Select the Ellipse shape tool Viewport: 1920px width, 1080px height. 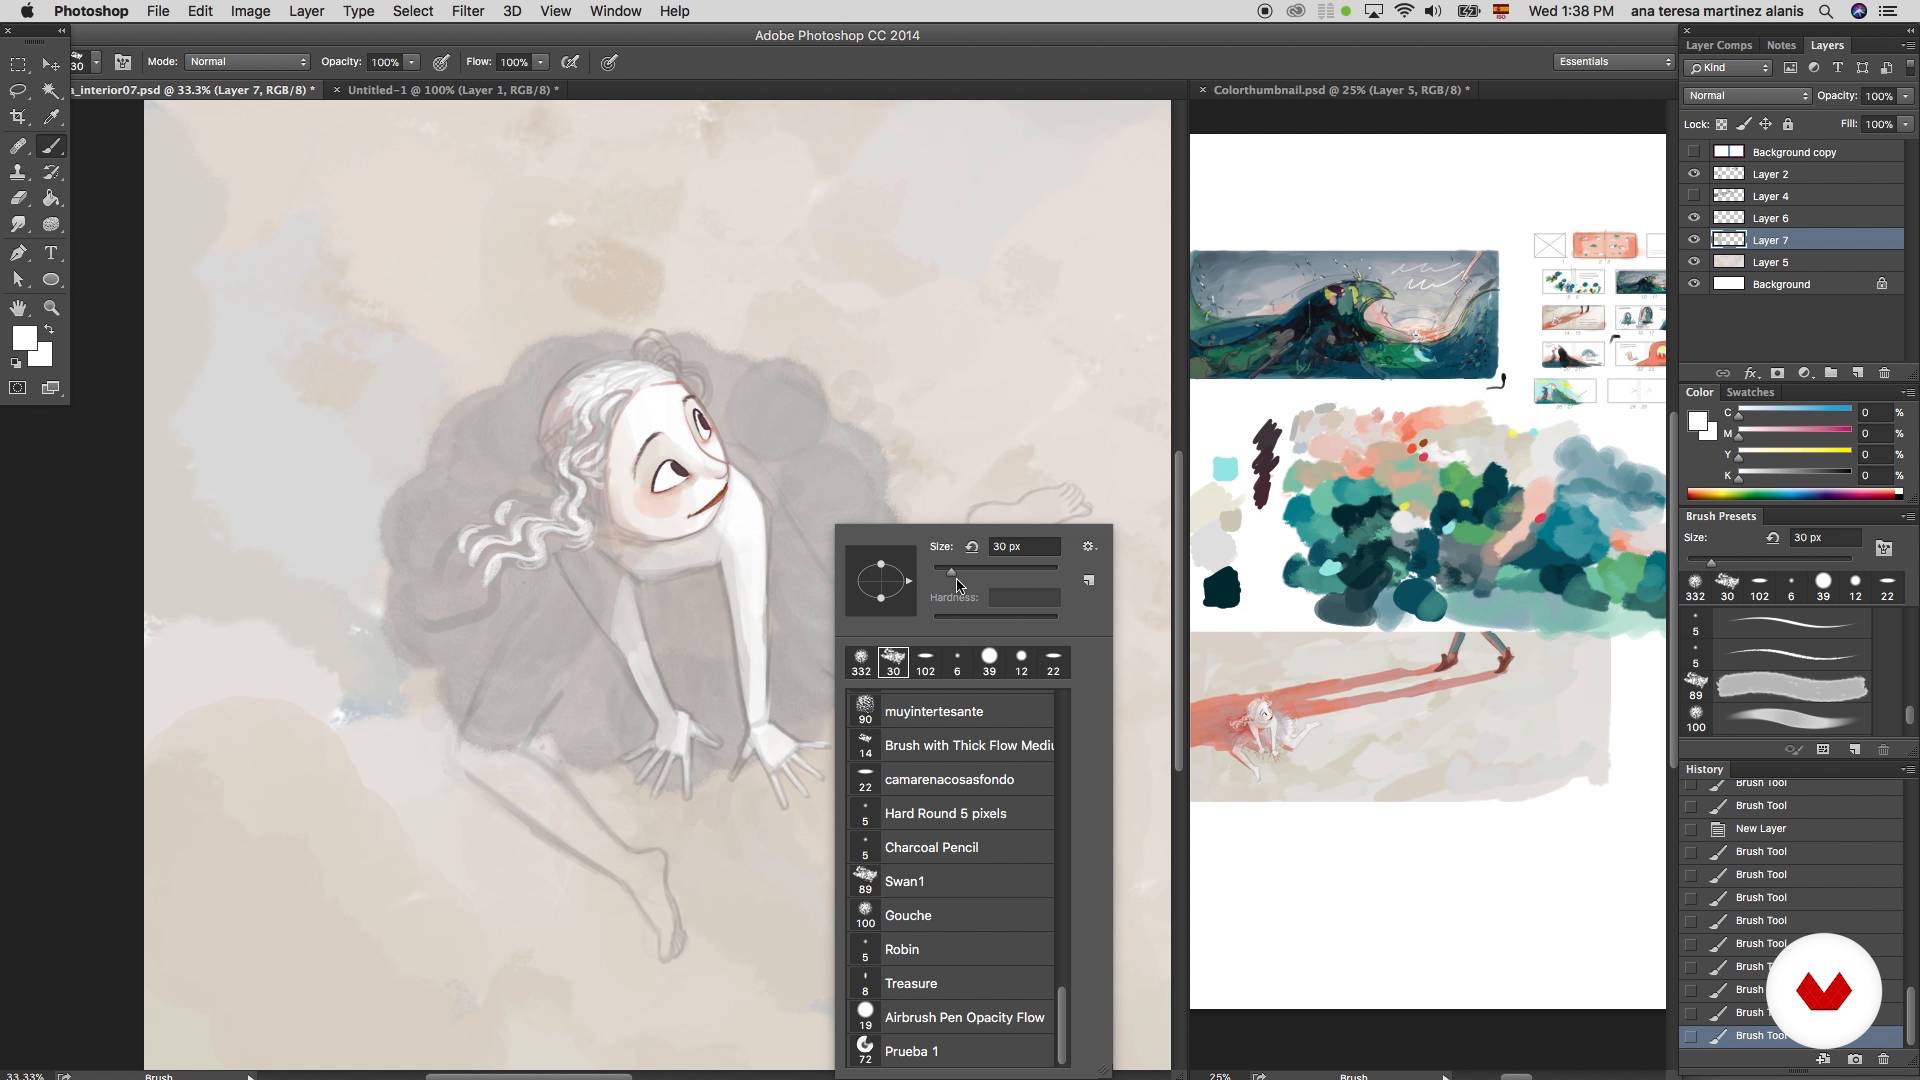point(51,279)
